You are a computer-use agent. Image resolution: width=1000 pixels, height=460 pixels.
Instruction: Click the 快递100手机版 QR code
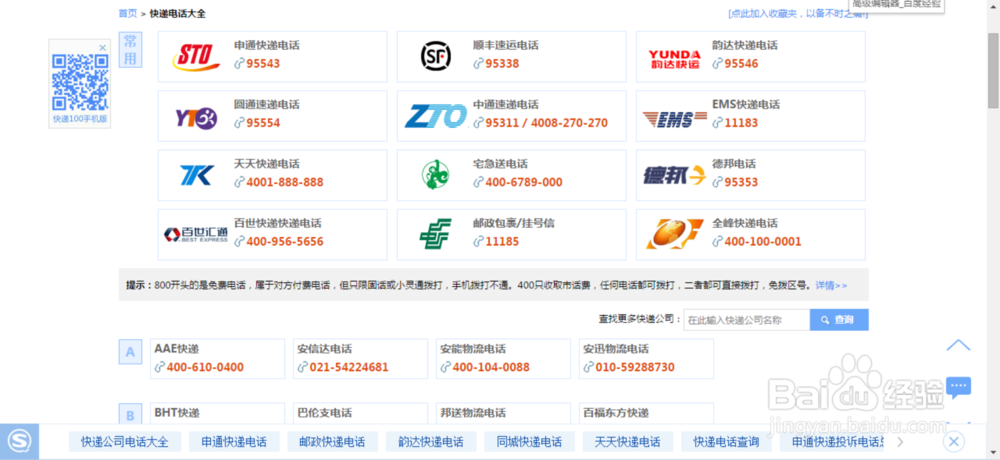click(x=80, y=82)
